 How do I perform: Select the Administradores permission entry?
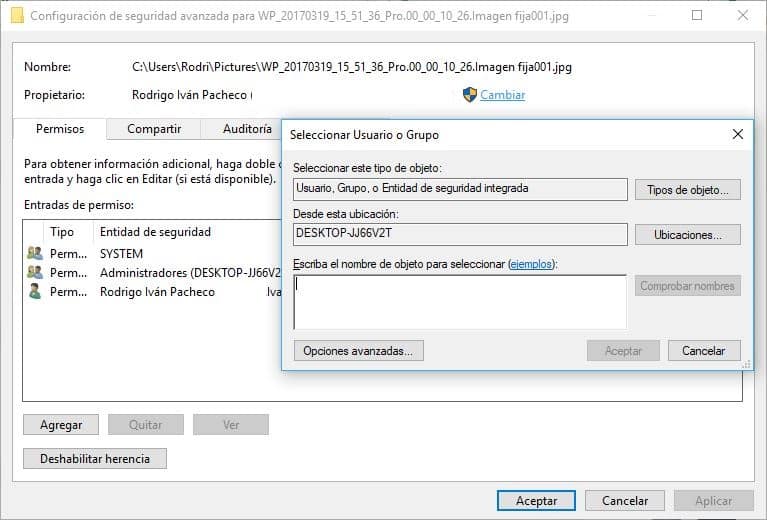click(x=153, y=272)
